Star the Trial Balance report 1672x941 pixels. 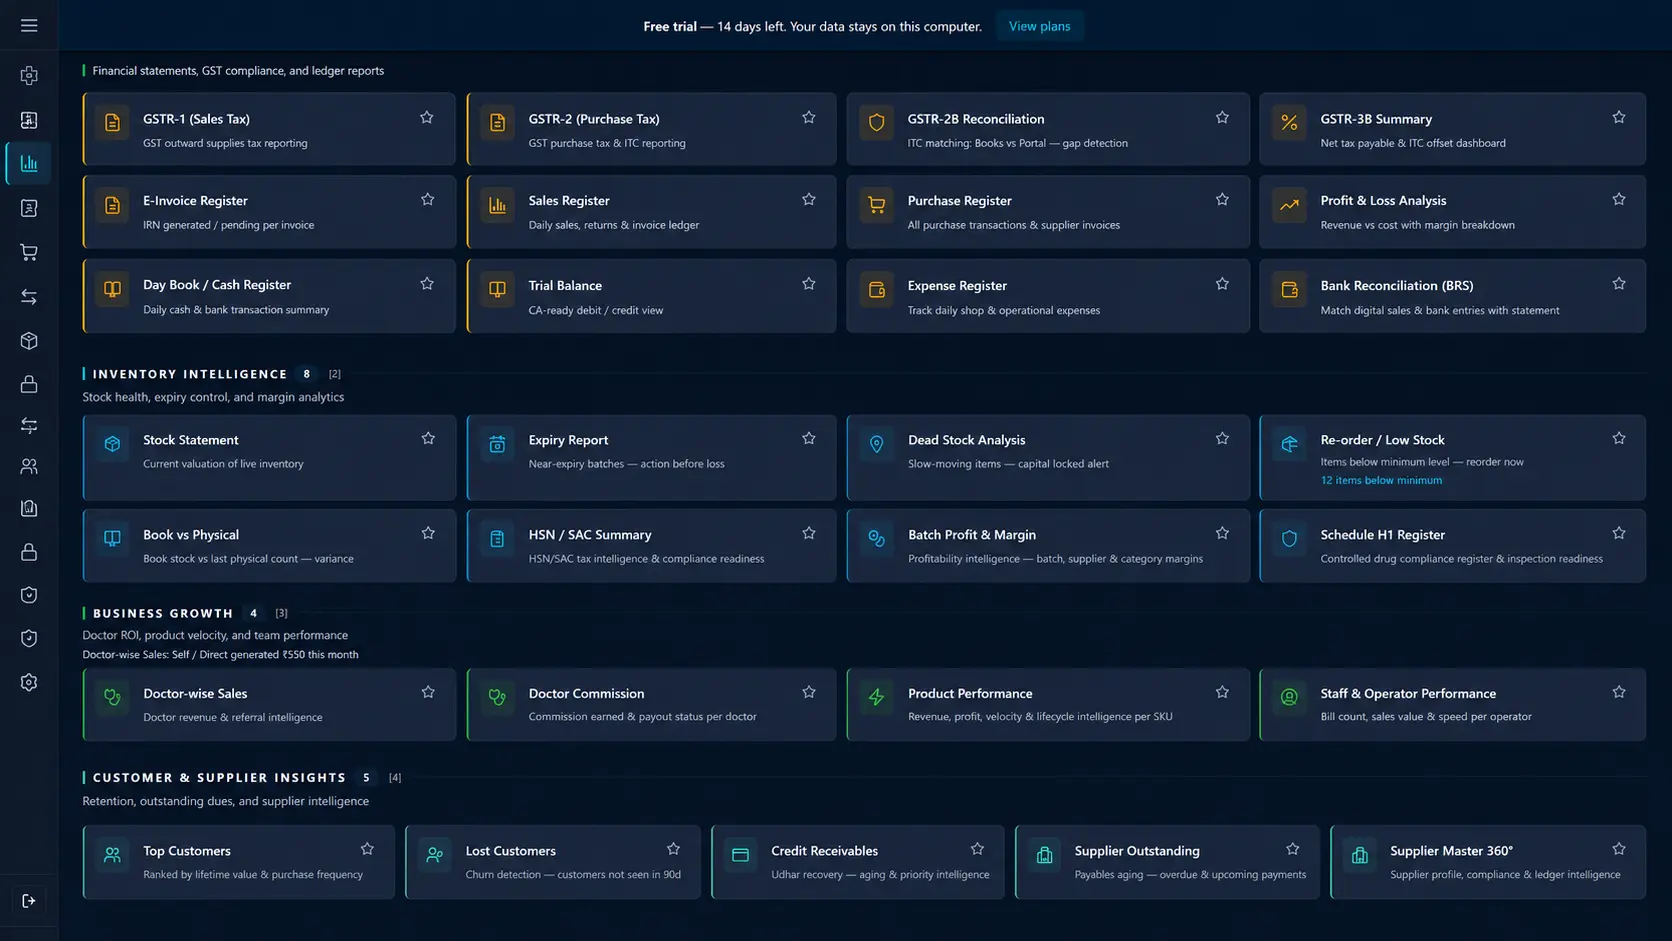point(809,284)
